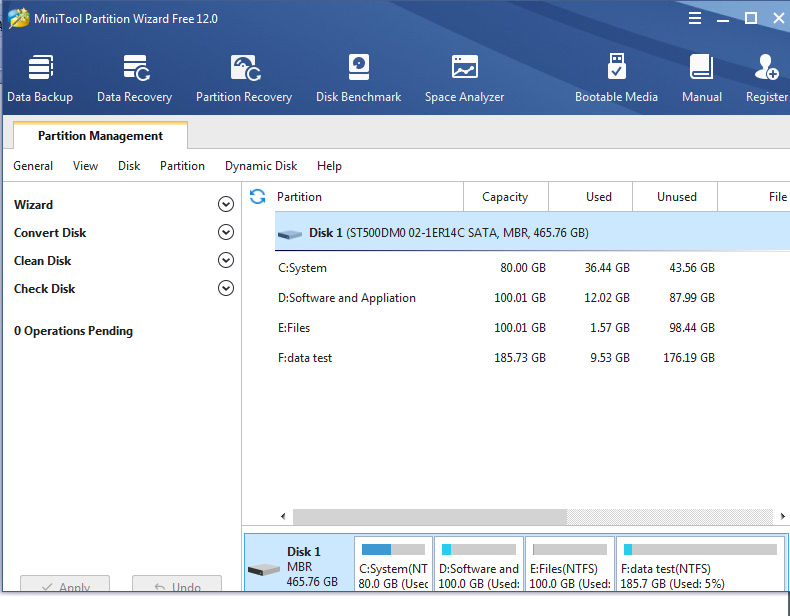Click the Disk 1 drive icon in the list header
This screenshot has height=616, width=790.
point(290,234)
